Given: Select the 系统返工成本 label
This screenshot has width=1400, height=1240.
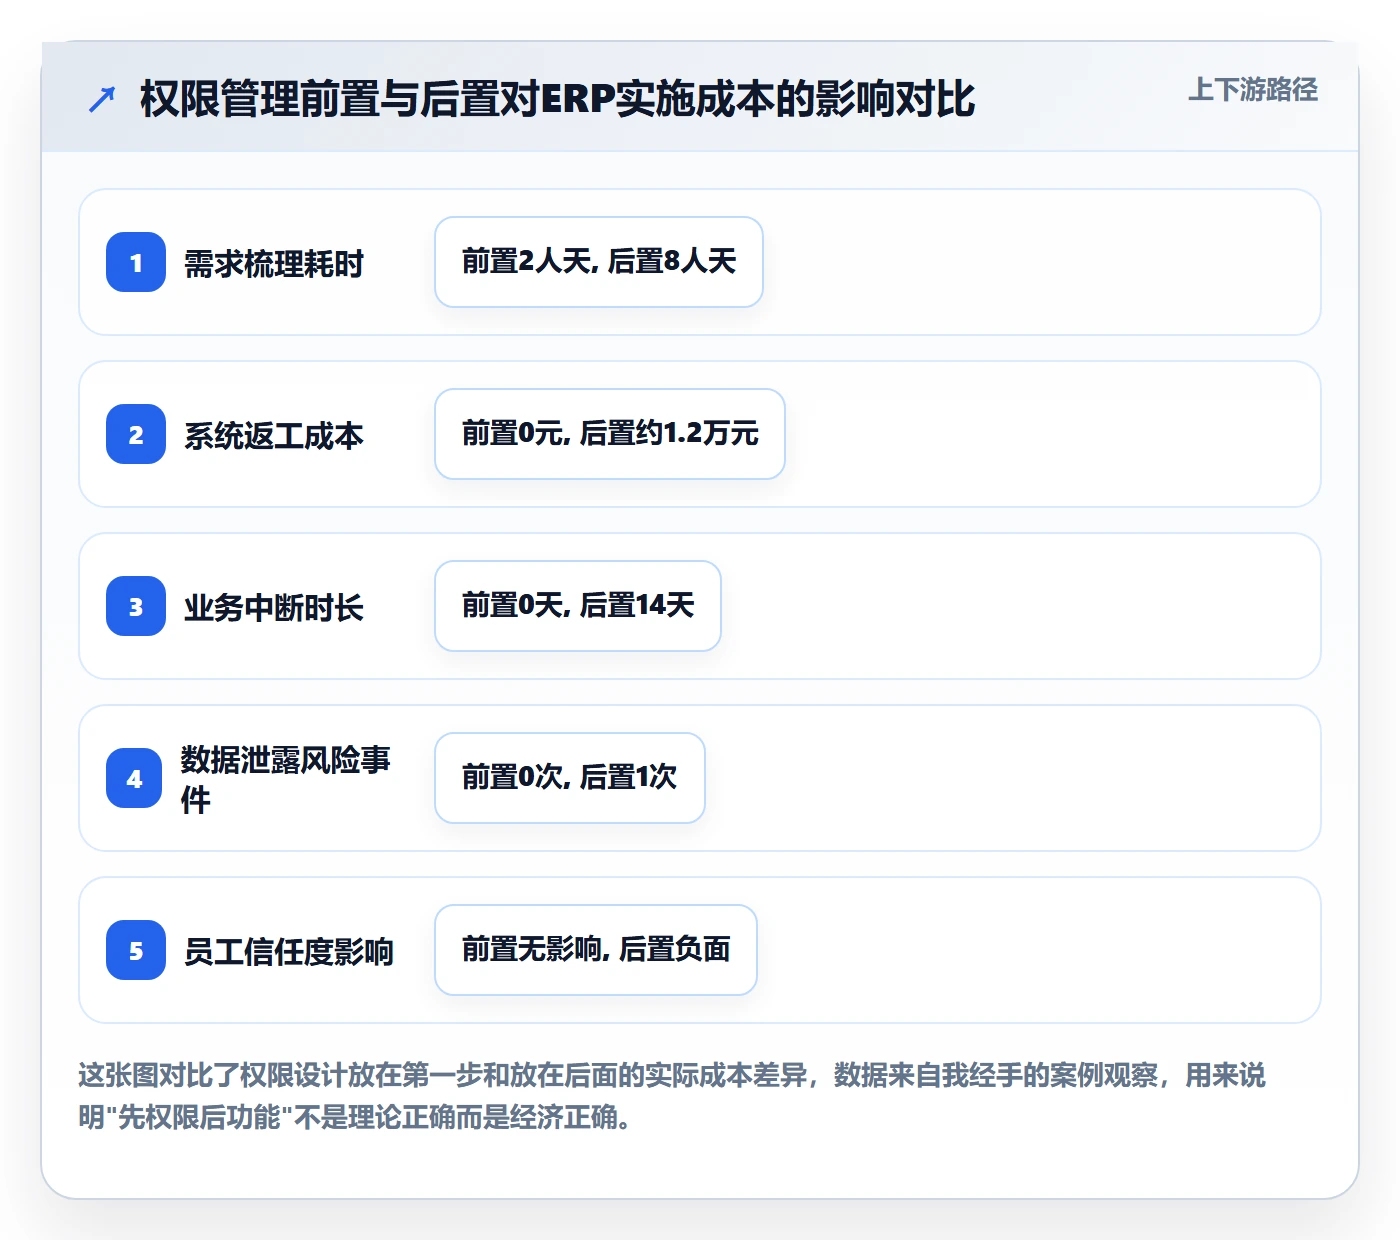Looking at the screenshot, I should coord(274,436).
